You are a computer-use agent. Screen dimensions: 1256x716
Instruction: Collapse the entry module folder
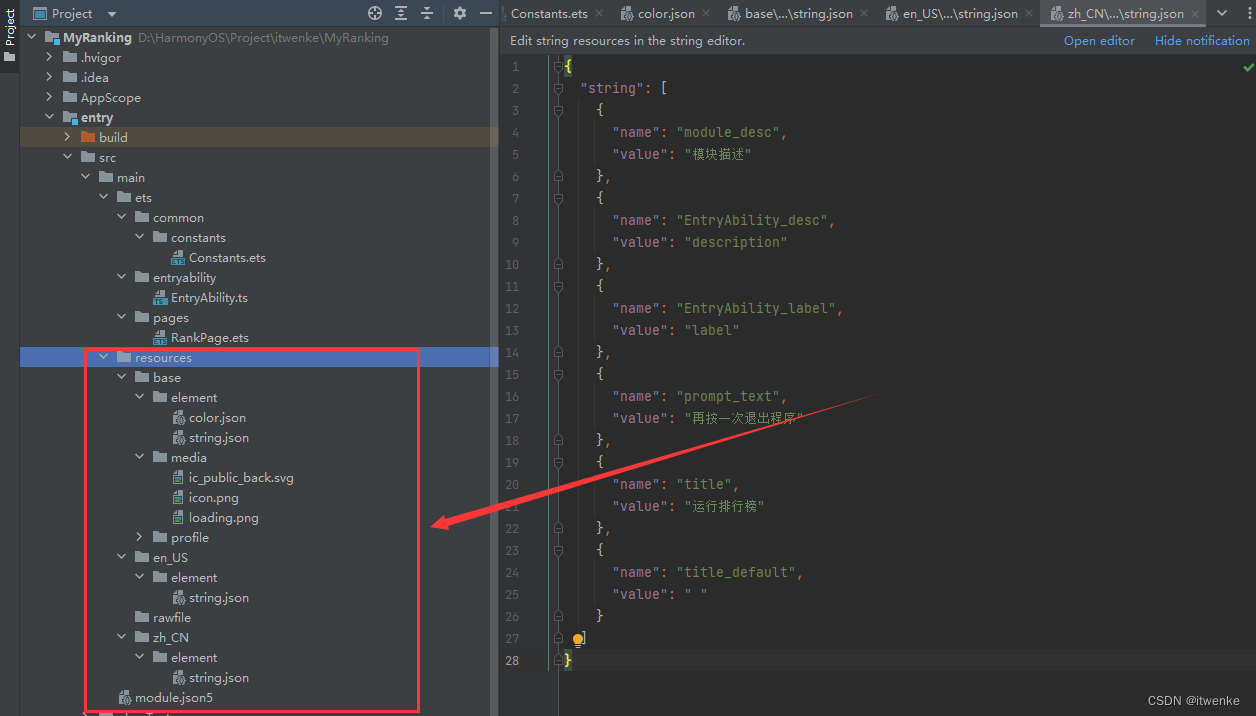pyautogui.click(x=50, y=118)
